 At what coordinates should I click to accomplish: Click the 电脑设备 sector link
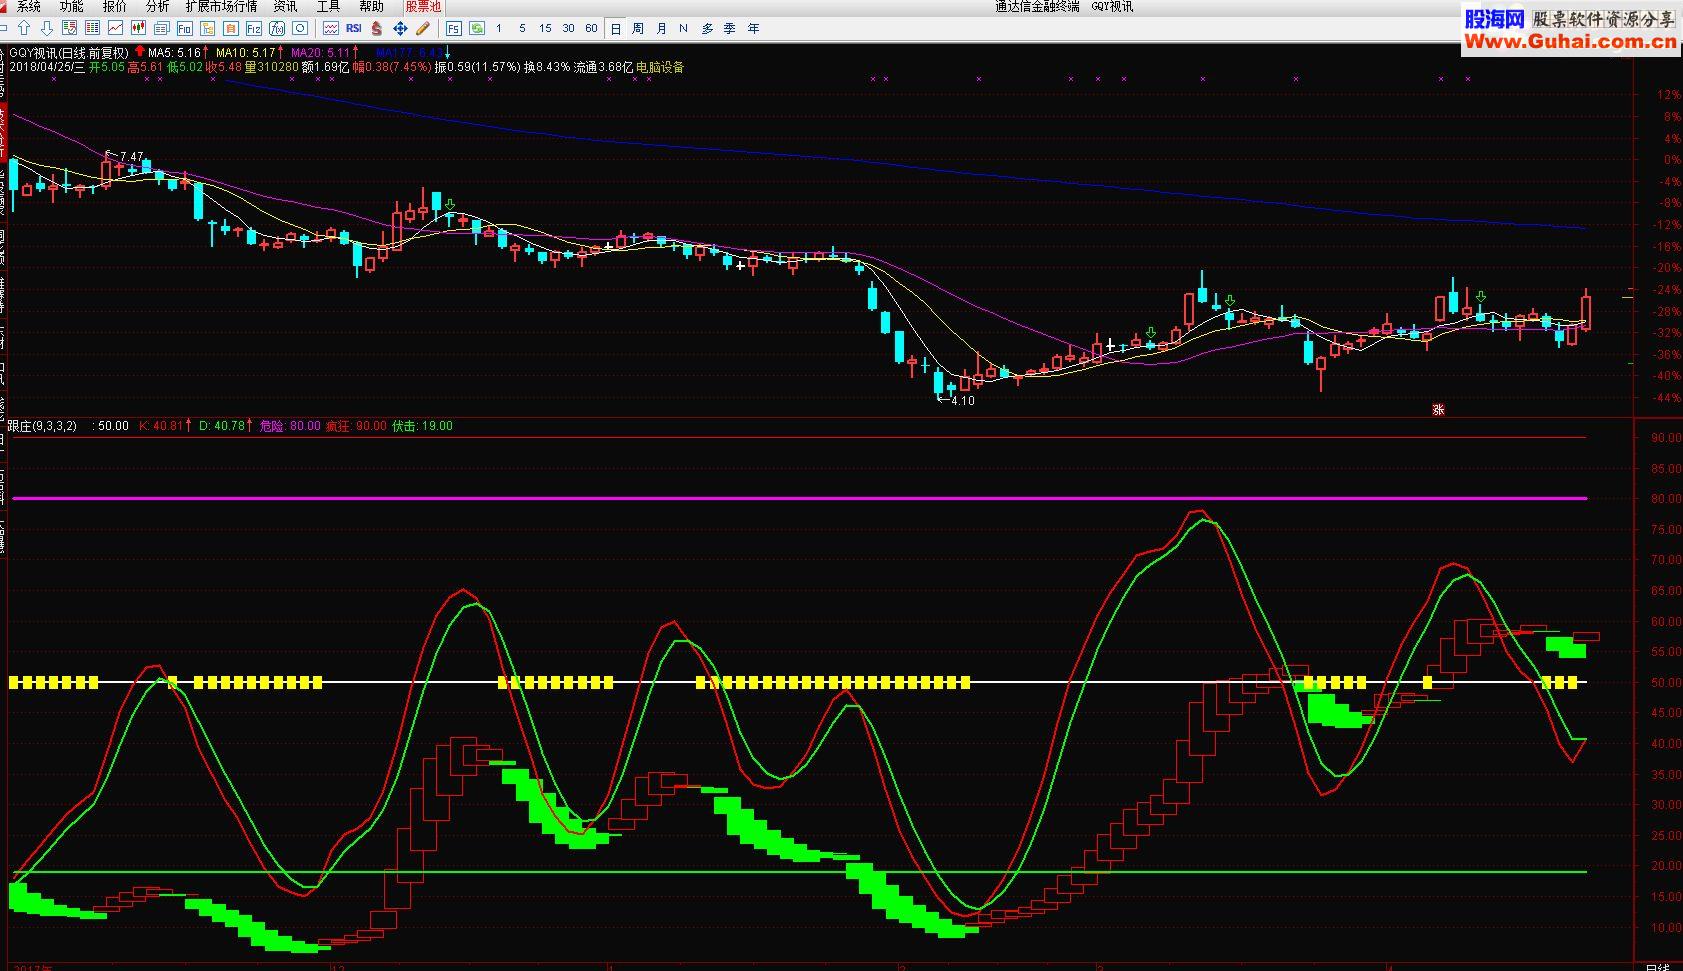660,68
